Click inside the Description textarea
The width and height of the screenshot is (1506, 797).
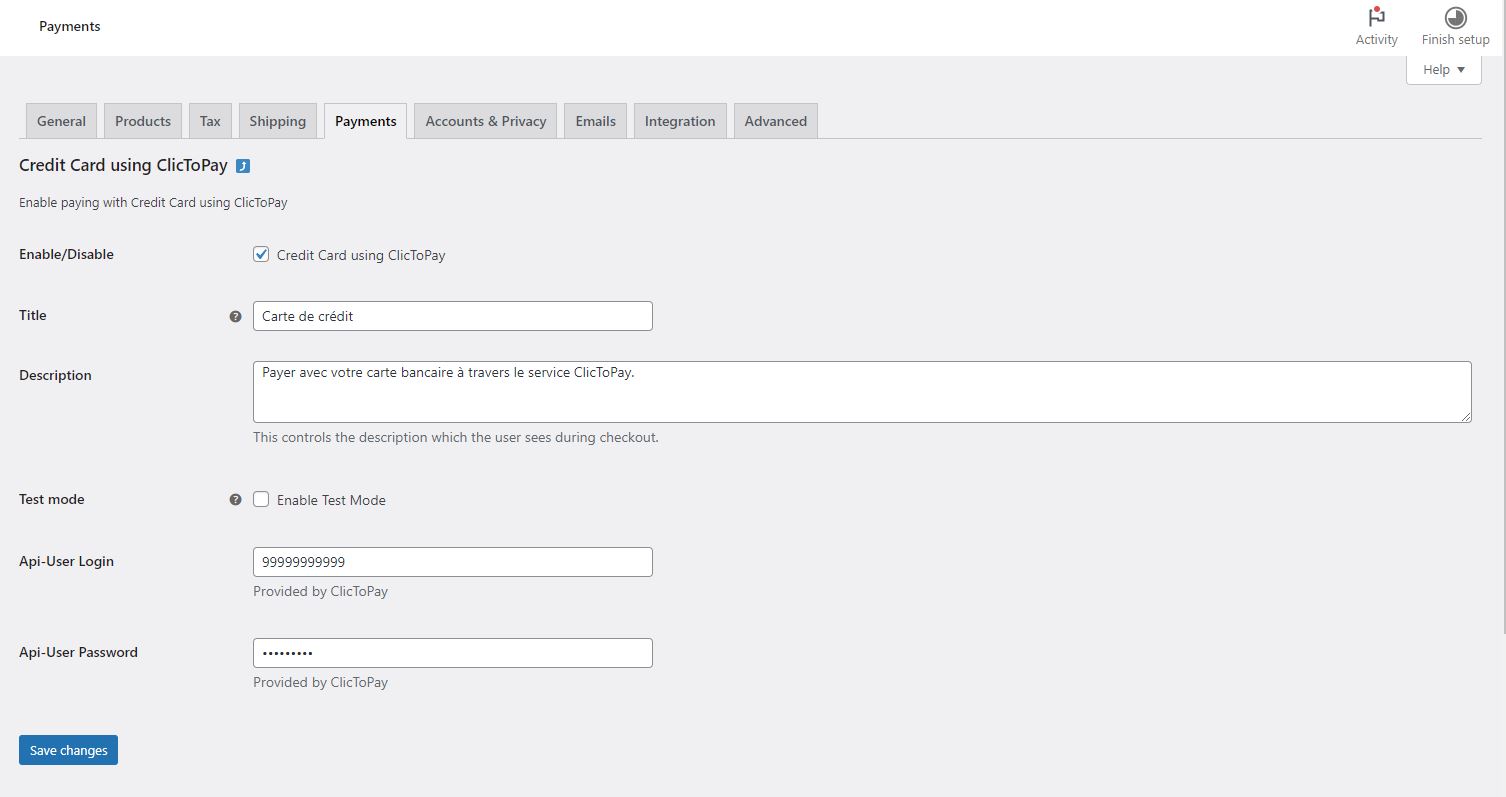tap(862, 392)
